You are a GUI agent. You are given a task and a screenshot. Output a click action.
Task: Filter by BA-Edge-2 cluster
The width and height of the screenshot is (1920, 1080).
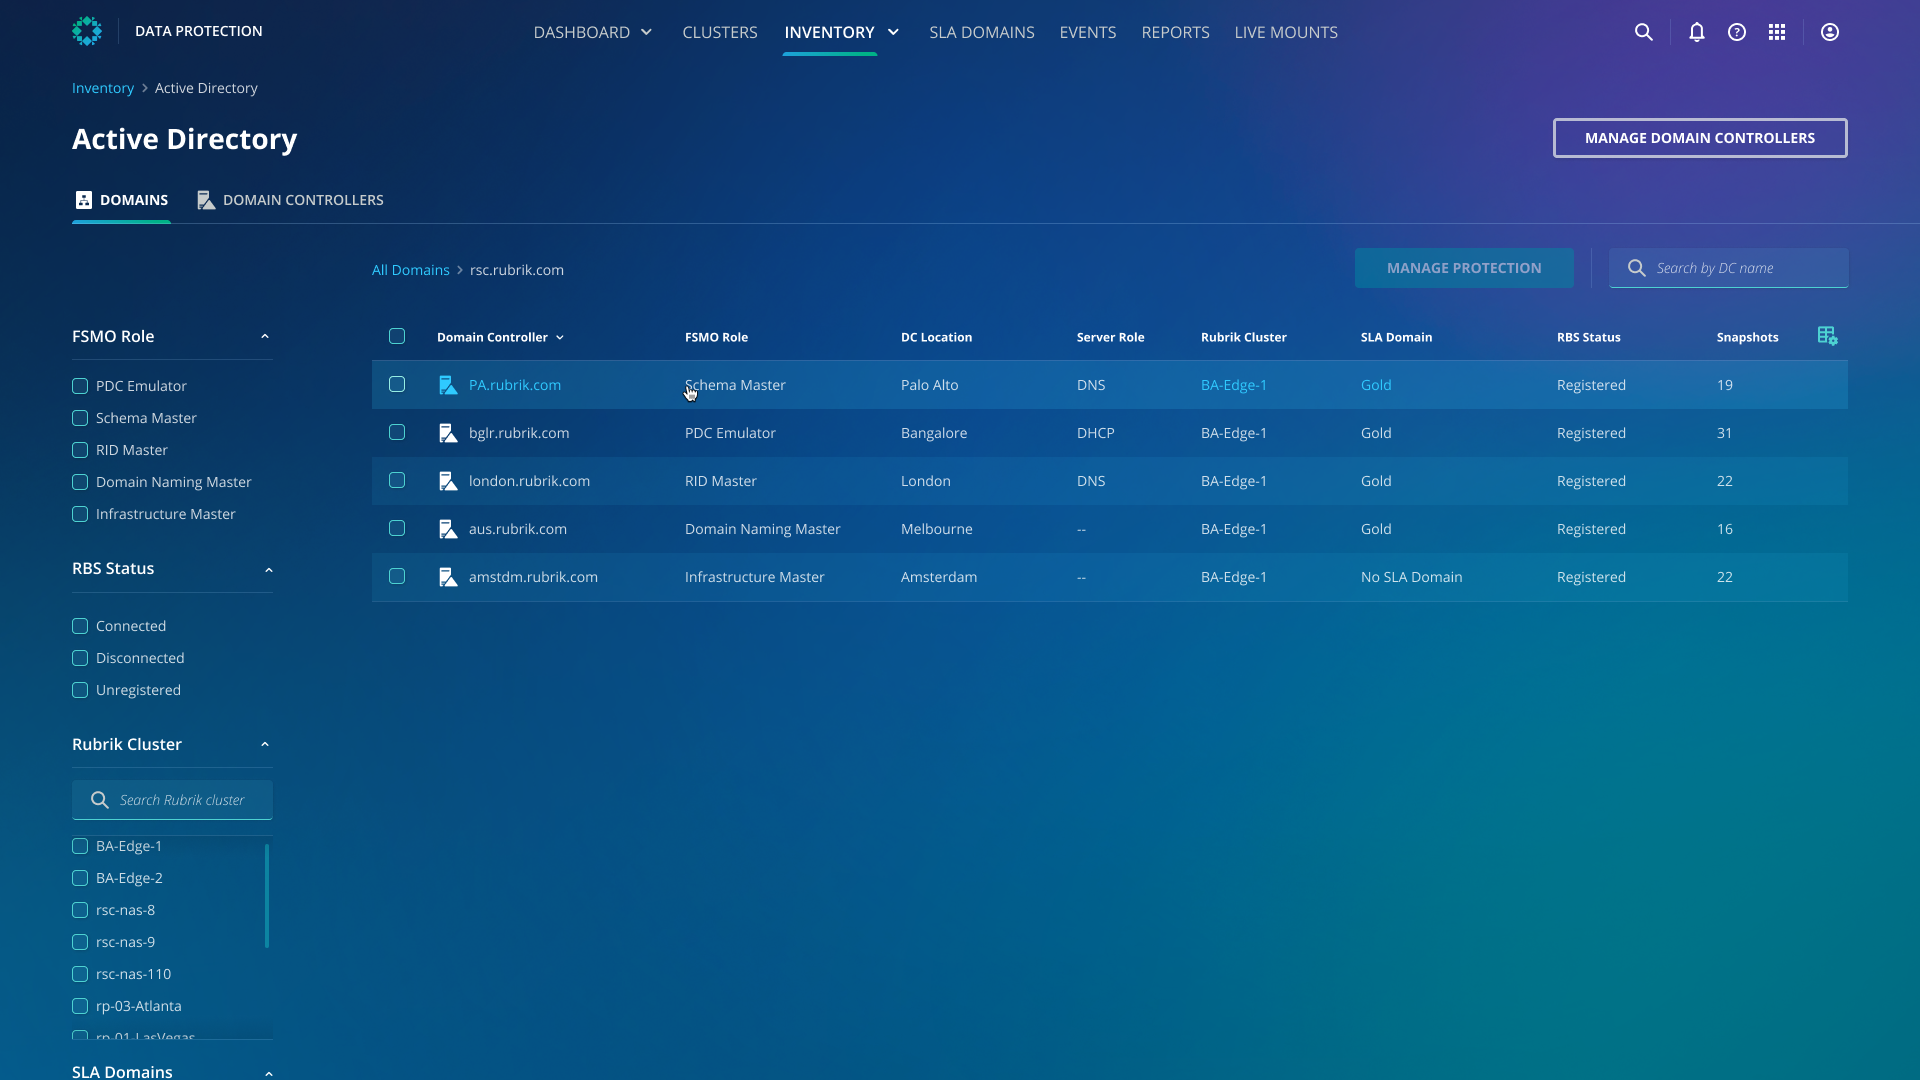point(80,878)
